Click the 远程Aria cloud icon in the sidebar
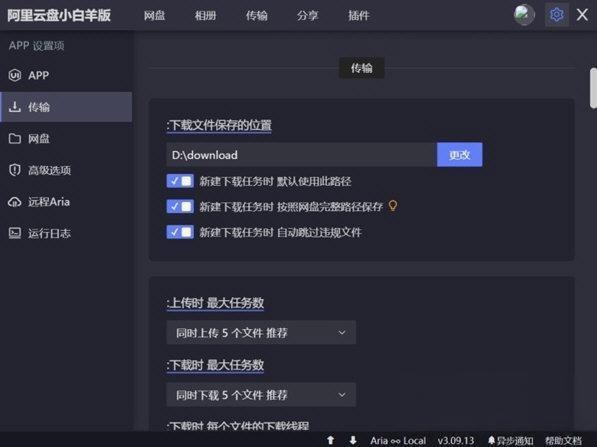This screenshot has height=447, width=597. 14,201
